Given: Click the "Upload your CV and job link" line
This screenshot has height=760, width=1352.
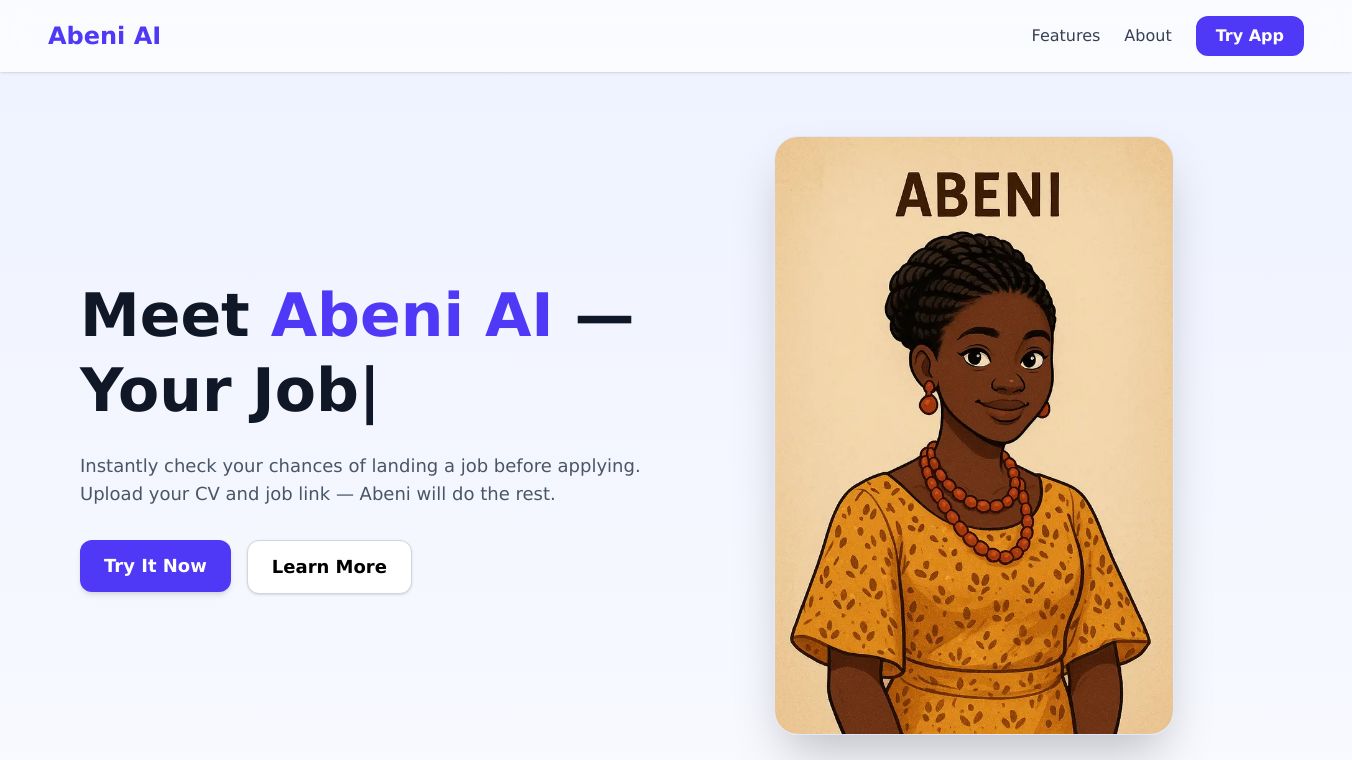Looking at the screenshot, I should point(317,494).
